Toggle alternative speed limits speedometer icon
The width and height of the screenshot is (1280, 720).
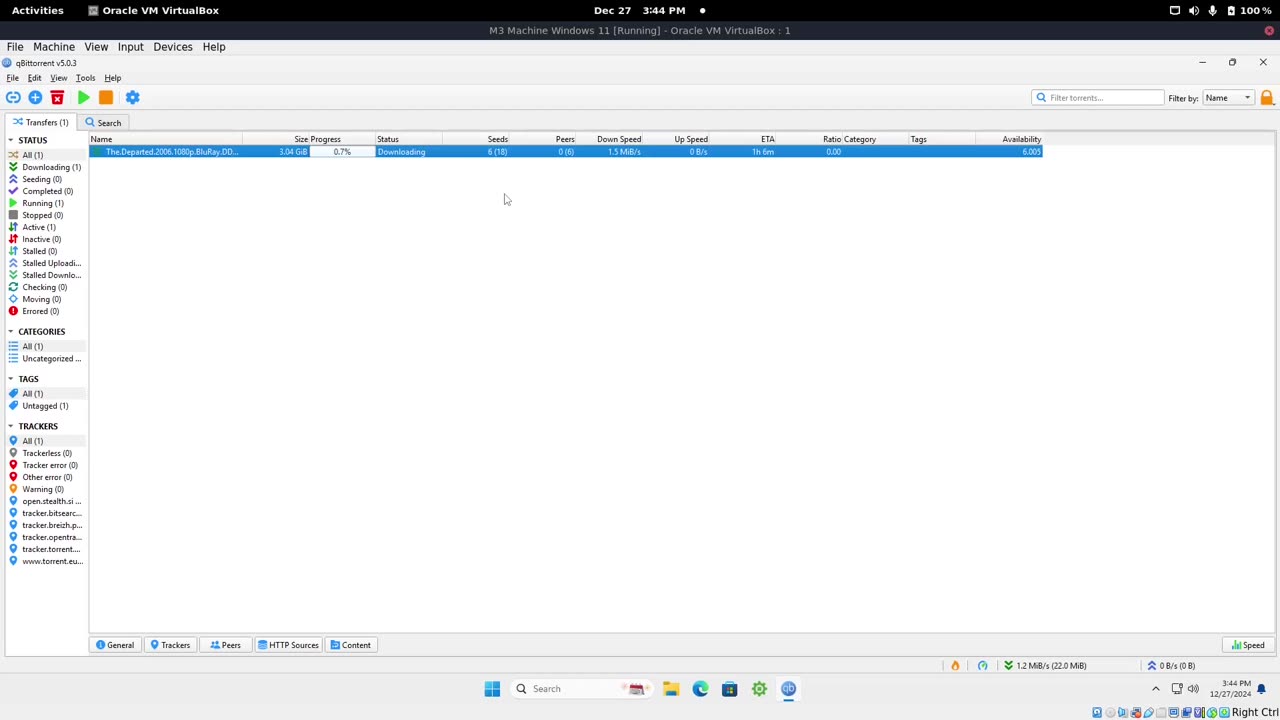[982, 666]
